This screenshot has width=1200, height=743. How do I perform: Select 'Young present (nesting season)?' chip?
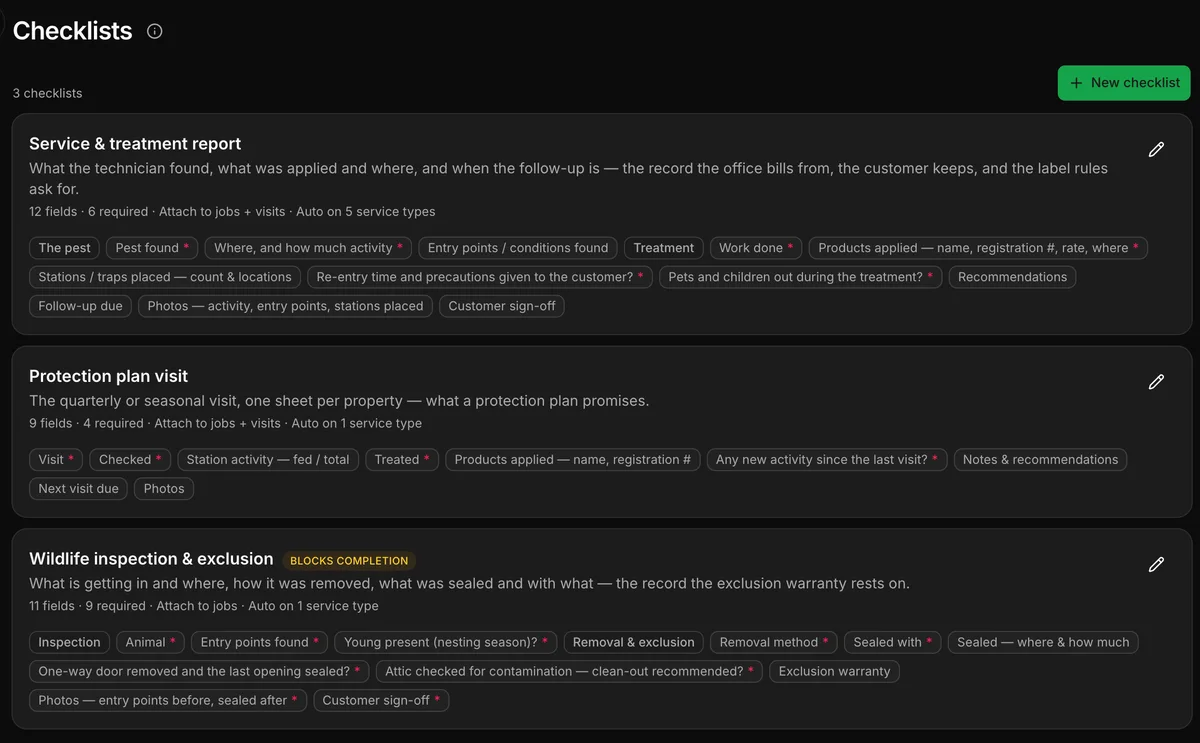click(x=445, y=642)
